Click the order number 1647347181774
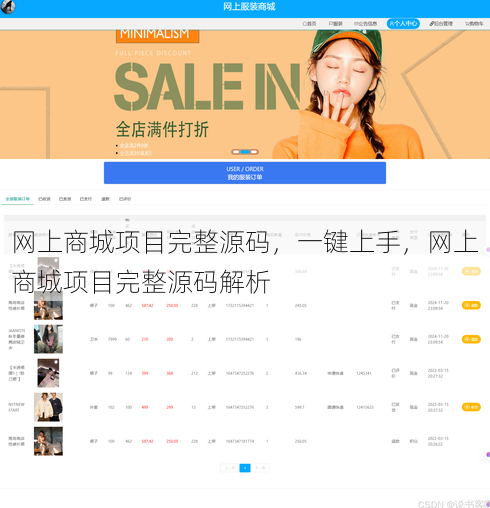This screenshot has width=490, height=508. click(240, 441)
